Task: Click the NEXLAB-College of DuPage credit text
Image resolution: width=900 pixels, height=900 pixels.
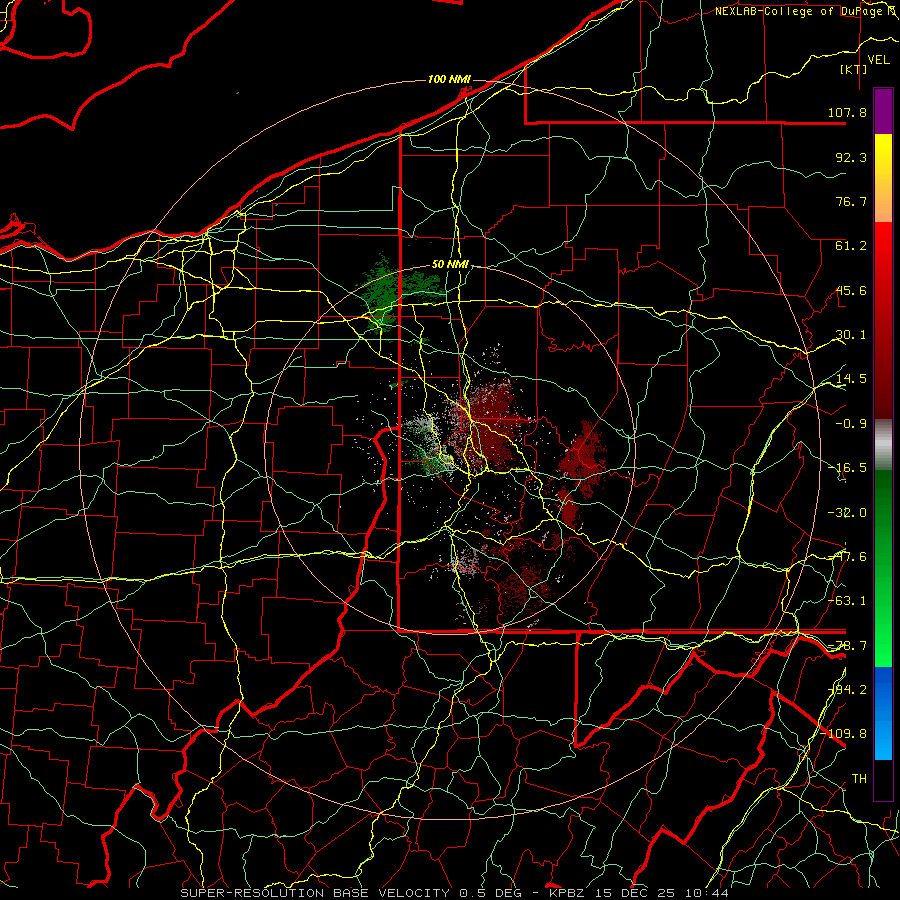Action: point(804,11)
